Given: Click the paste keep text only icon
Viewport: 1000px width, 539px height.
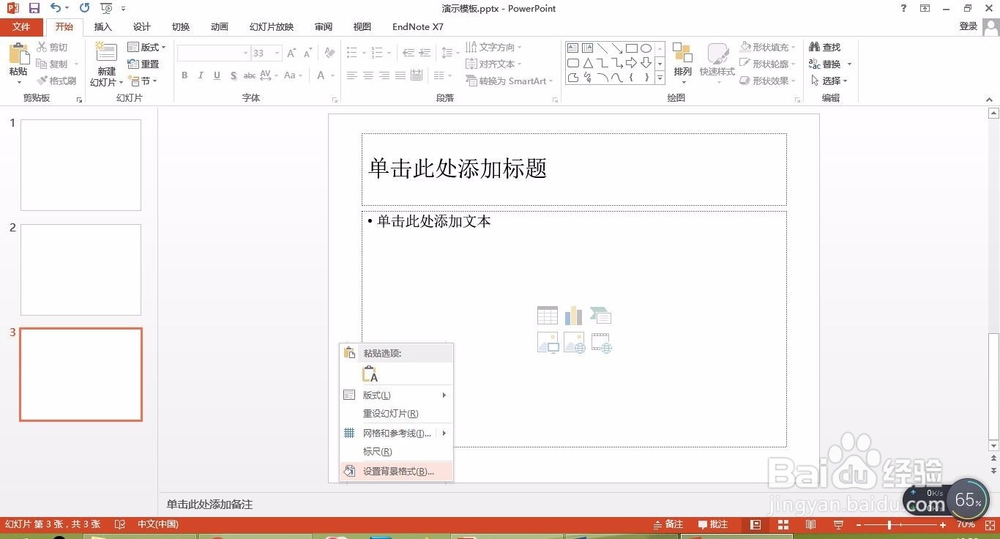Looking at the screenshot, I should click(370, 374).
